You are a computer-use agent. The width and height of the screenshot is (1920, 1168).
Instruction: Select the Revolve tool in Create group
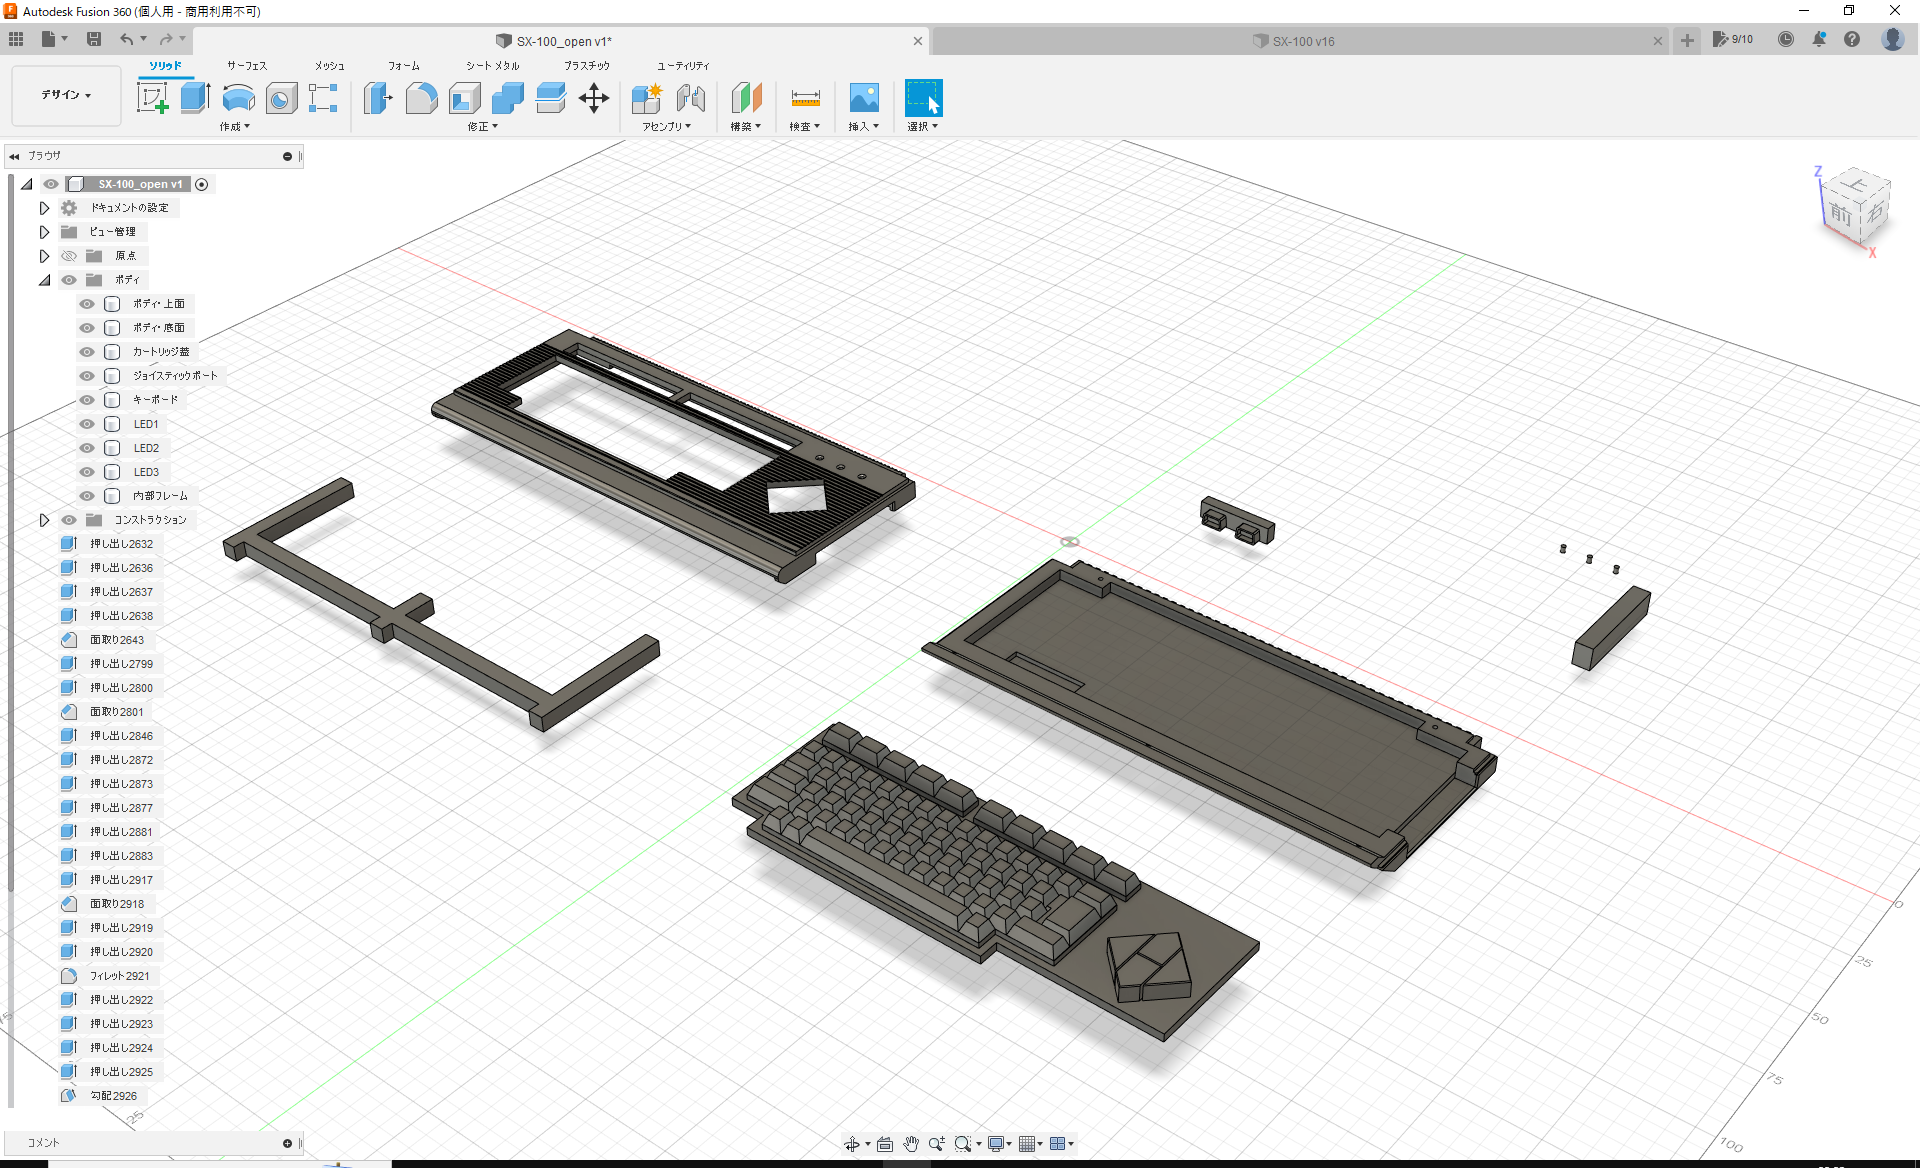[237, 98]
